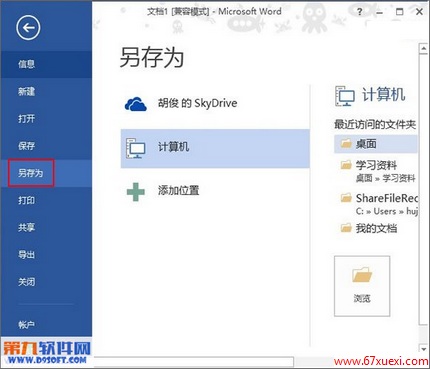Minimize the Word window
Viewport: 430px width, 369px height.
[379, 12]
